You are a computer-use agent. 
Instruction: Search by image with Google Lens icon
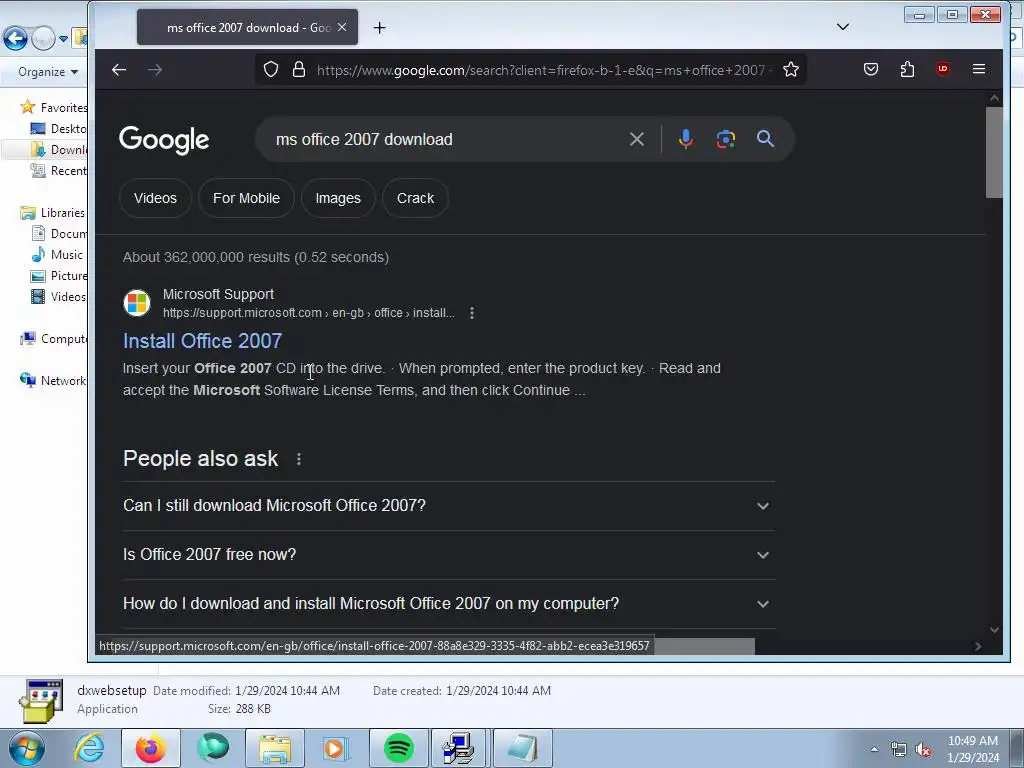pos(726,139)
